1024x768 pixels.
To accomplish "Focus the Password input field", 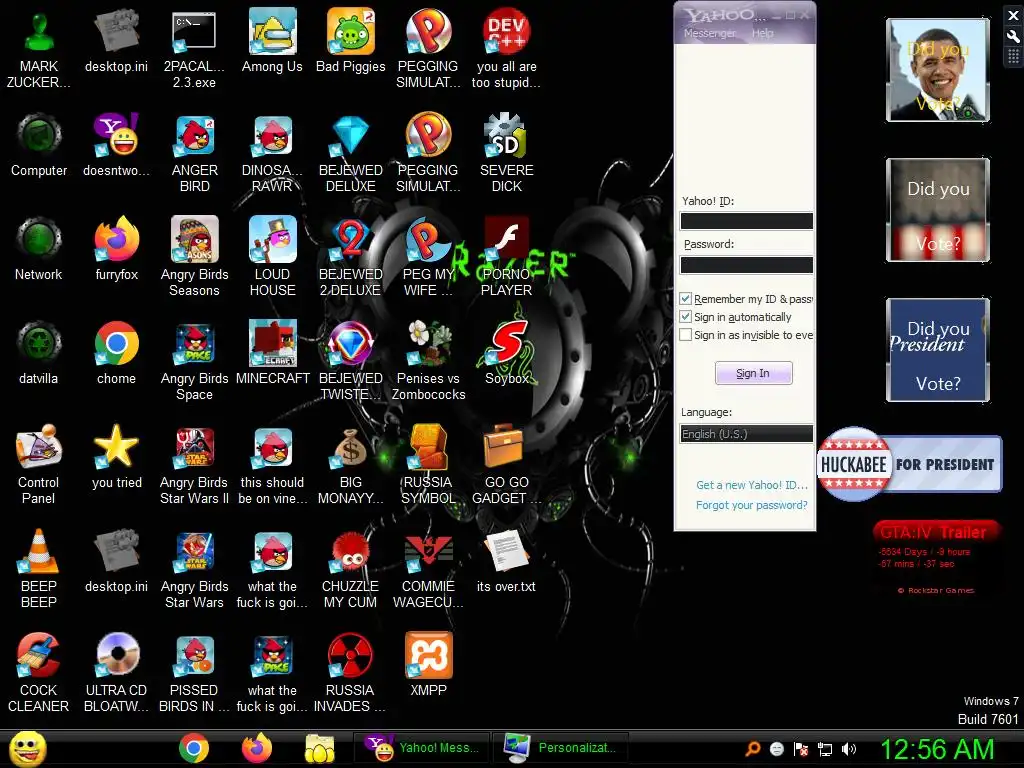I will 746,264.
